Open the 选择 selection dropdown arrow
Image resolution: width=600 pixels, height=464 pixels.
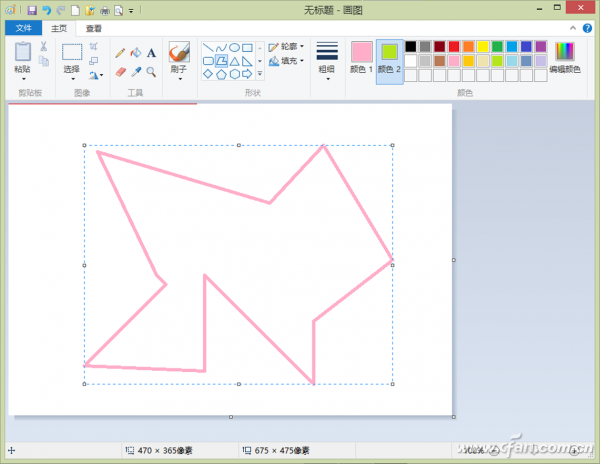73,79
